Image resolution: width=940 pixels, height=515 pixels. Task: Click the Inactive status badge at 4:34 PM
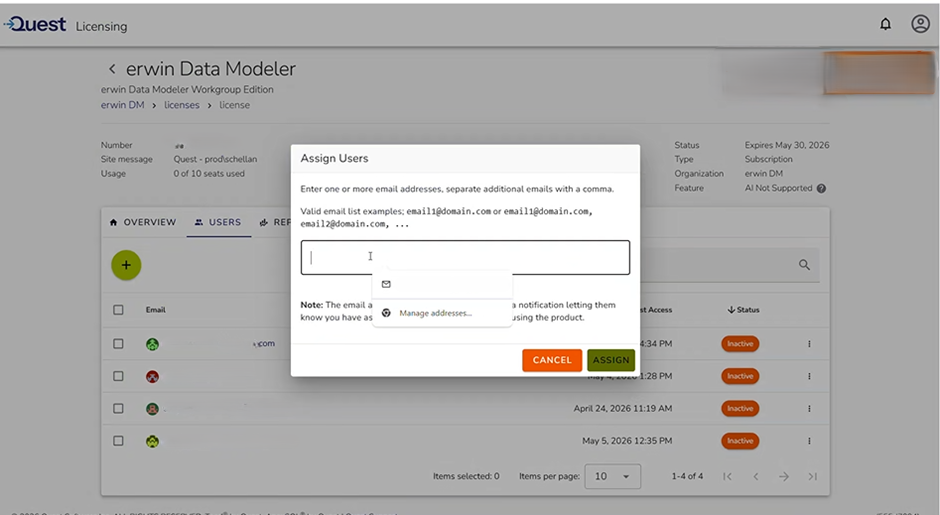coord(740,344)
